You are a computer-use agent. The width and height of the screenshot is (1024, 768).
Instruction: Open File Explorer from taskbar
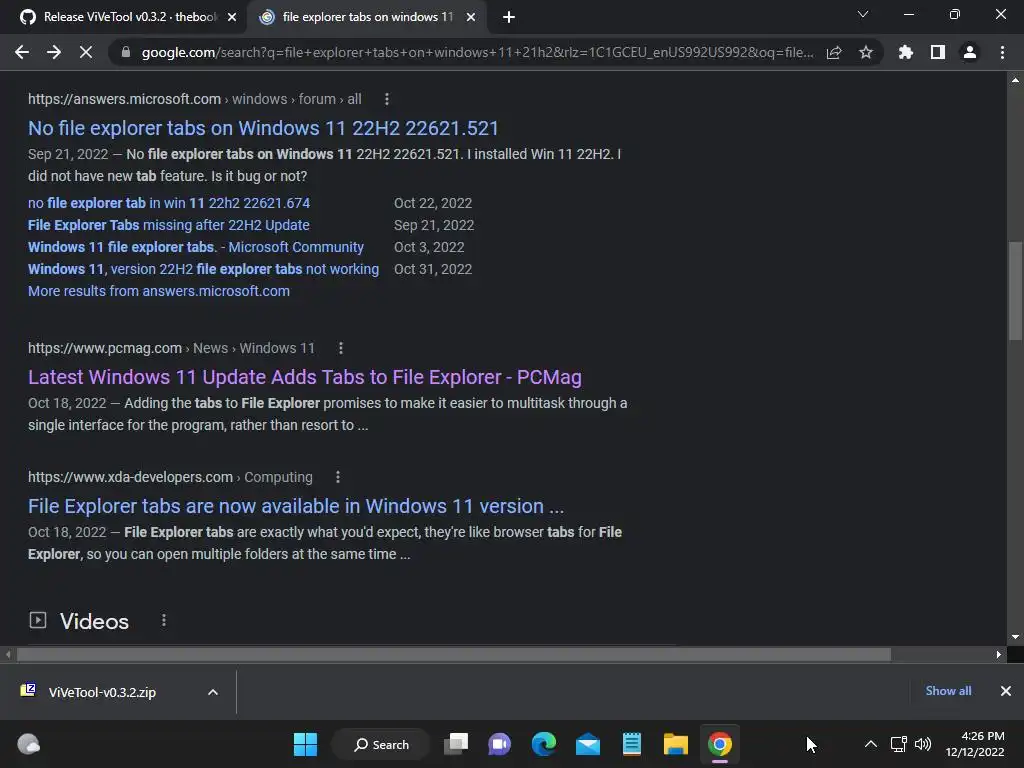coord(676,744)
